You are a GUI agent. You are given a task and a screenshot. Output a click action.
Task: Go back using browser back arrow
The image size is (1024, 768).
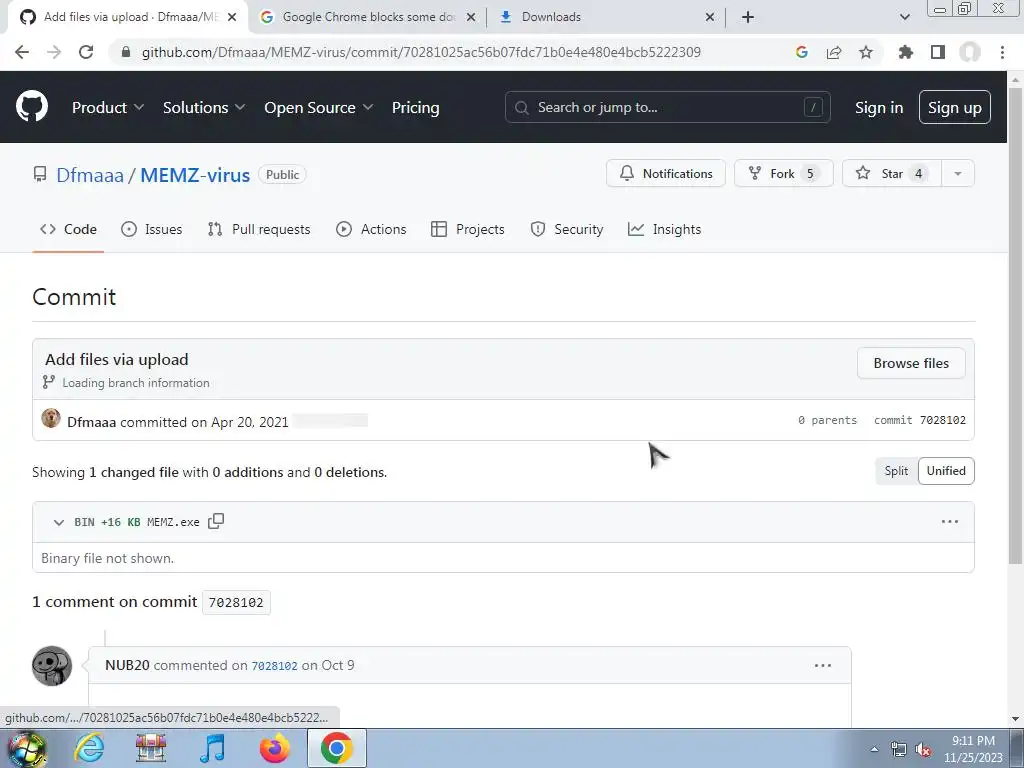22,52
